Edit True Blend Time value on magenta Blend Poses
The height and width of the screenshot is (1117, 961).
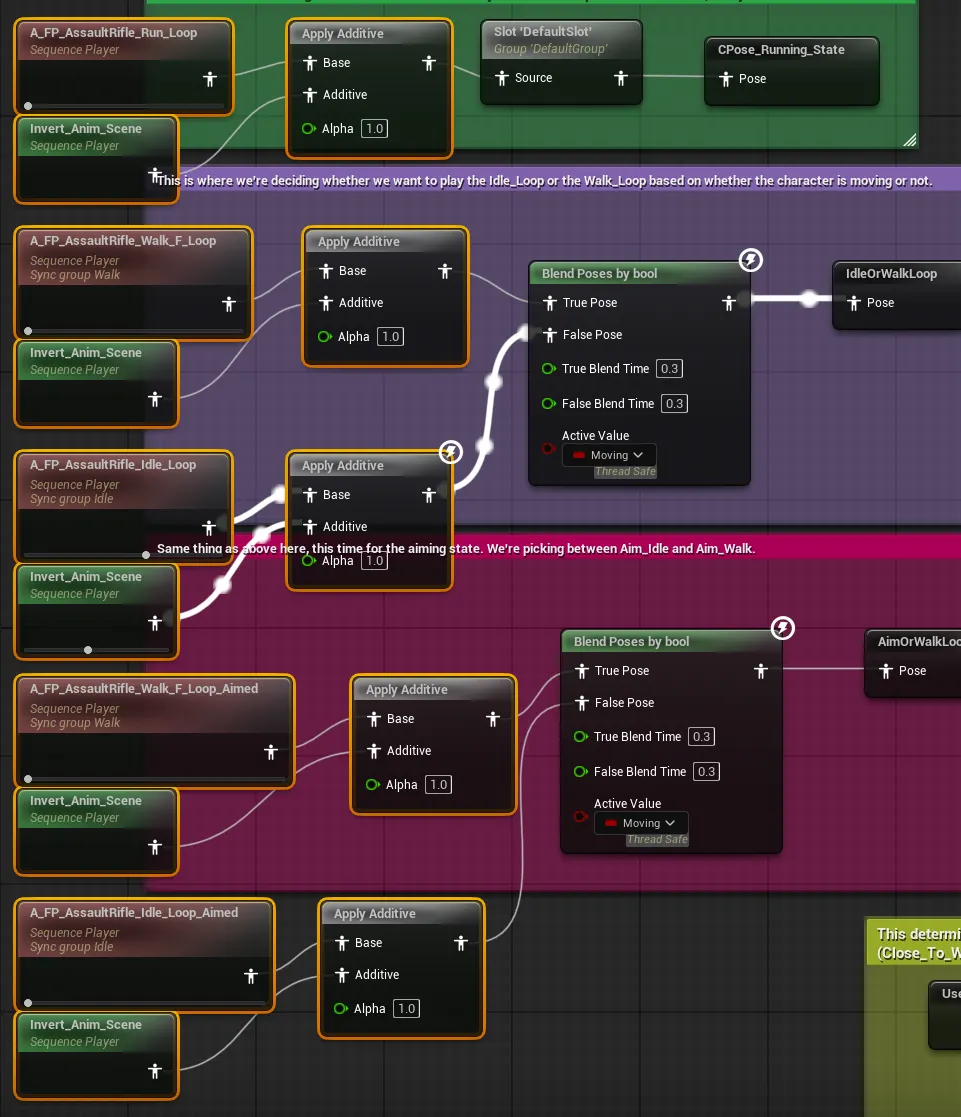(x=701, y=737)
